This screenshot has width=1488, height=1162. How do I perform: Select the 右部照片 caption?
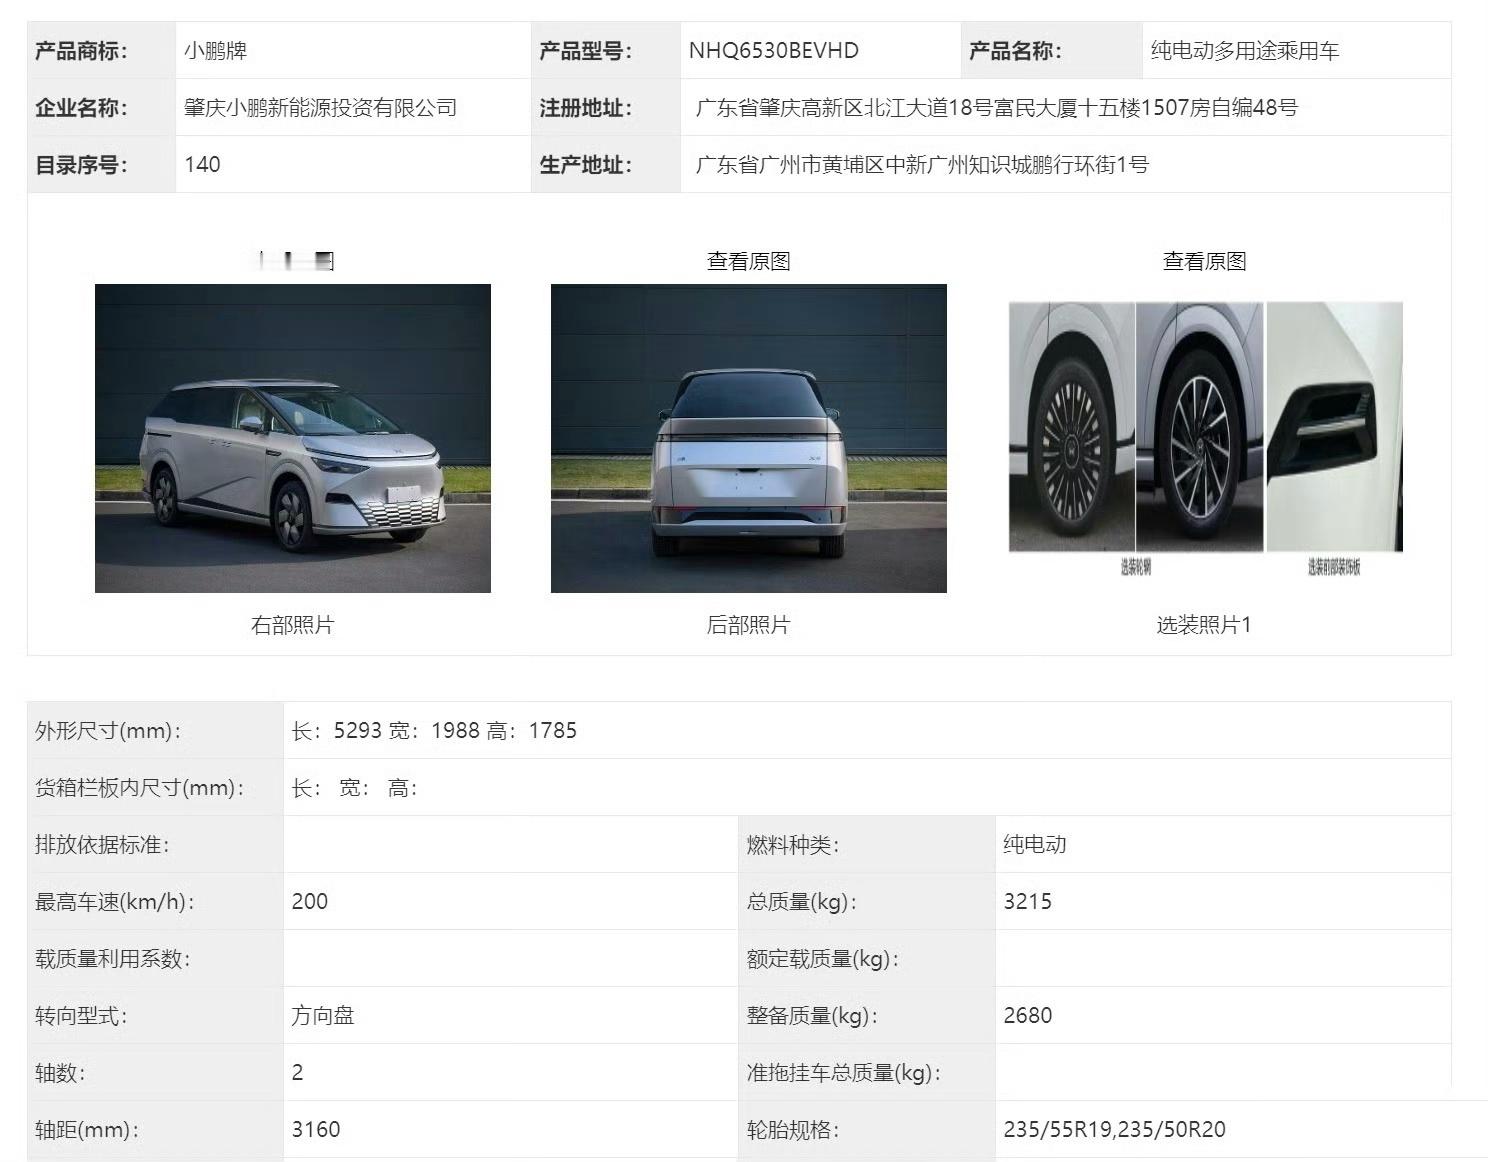[293, 625]
